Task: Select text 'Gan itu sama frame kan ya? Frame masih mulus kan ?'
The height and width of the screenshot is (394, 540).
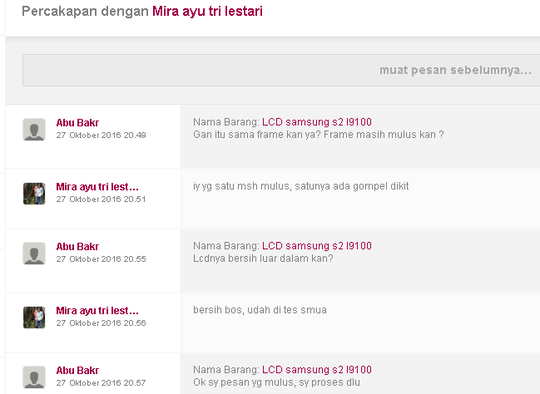Action: point(319,134)
